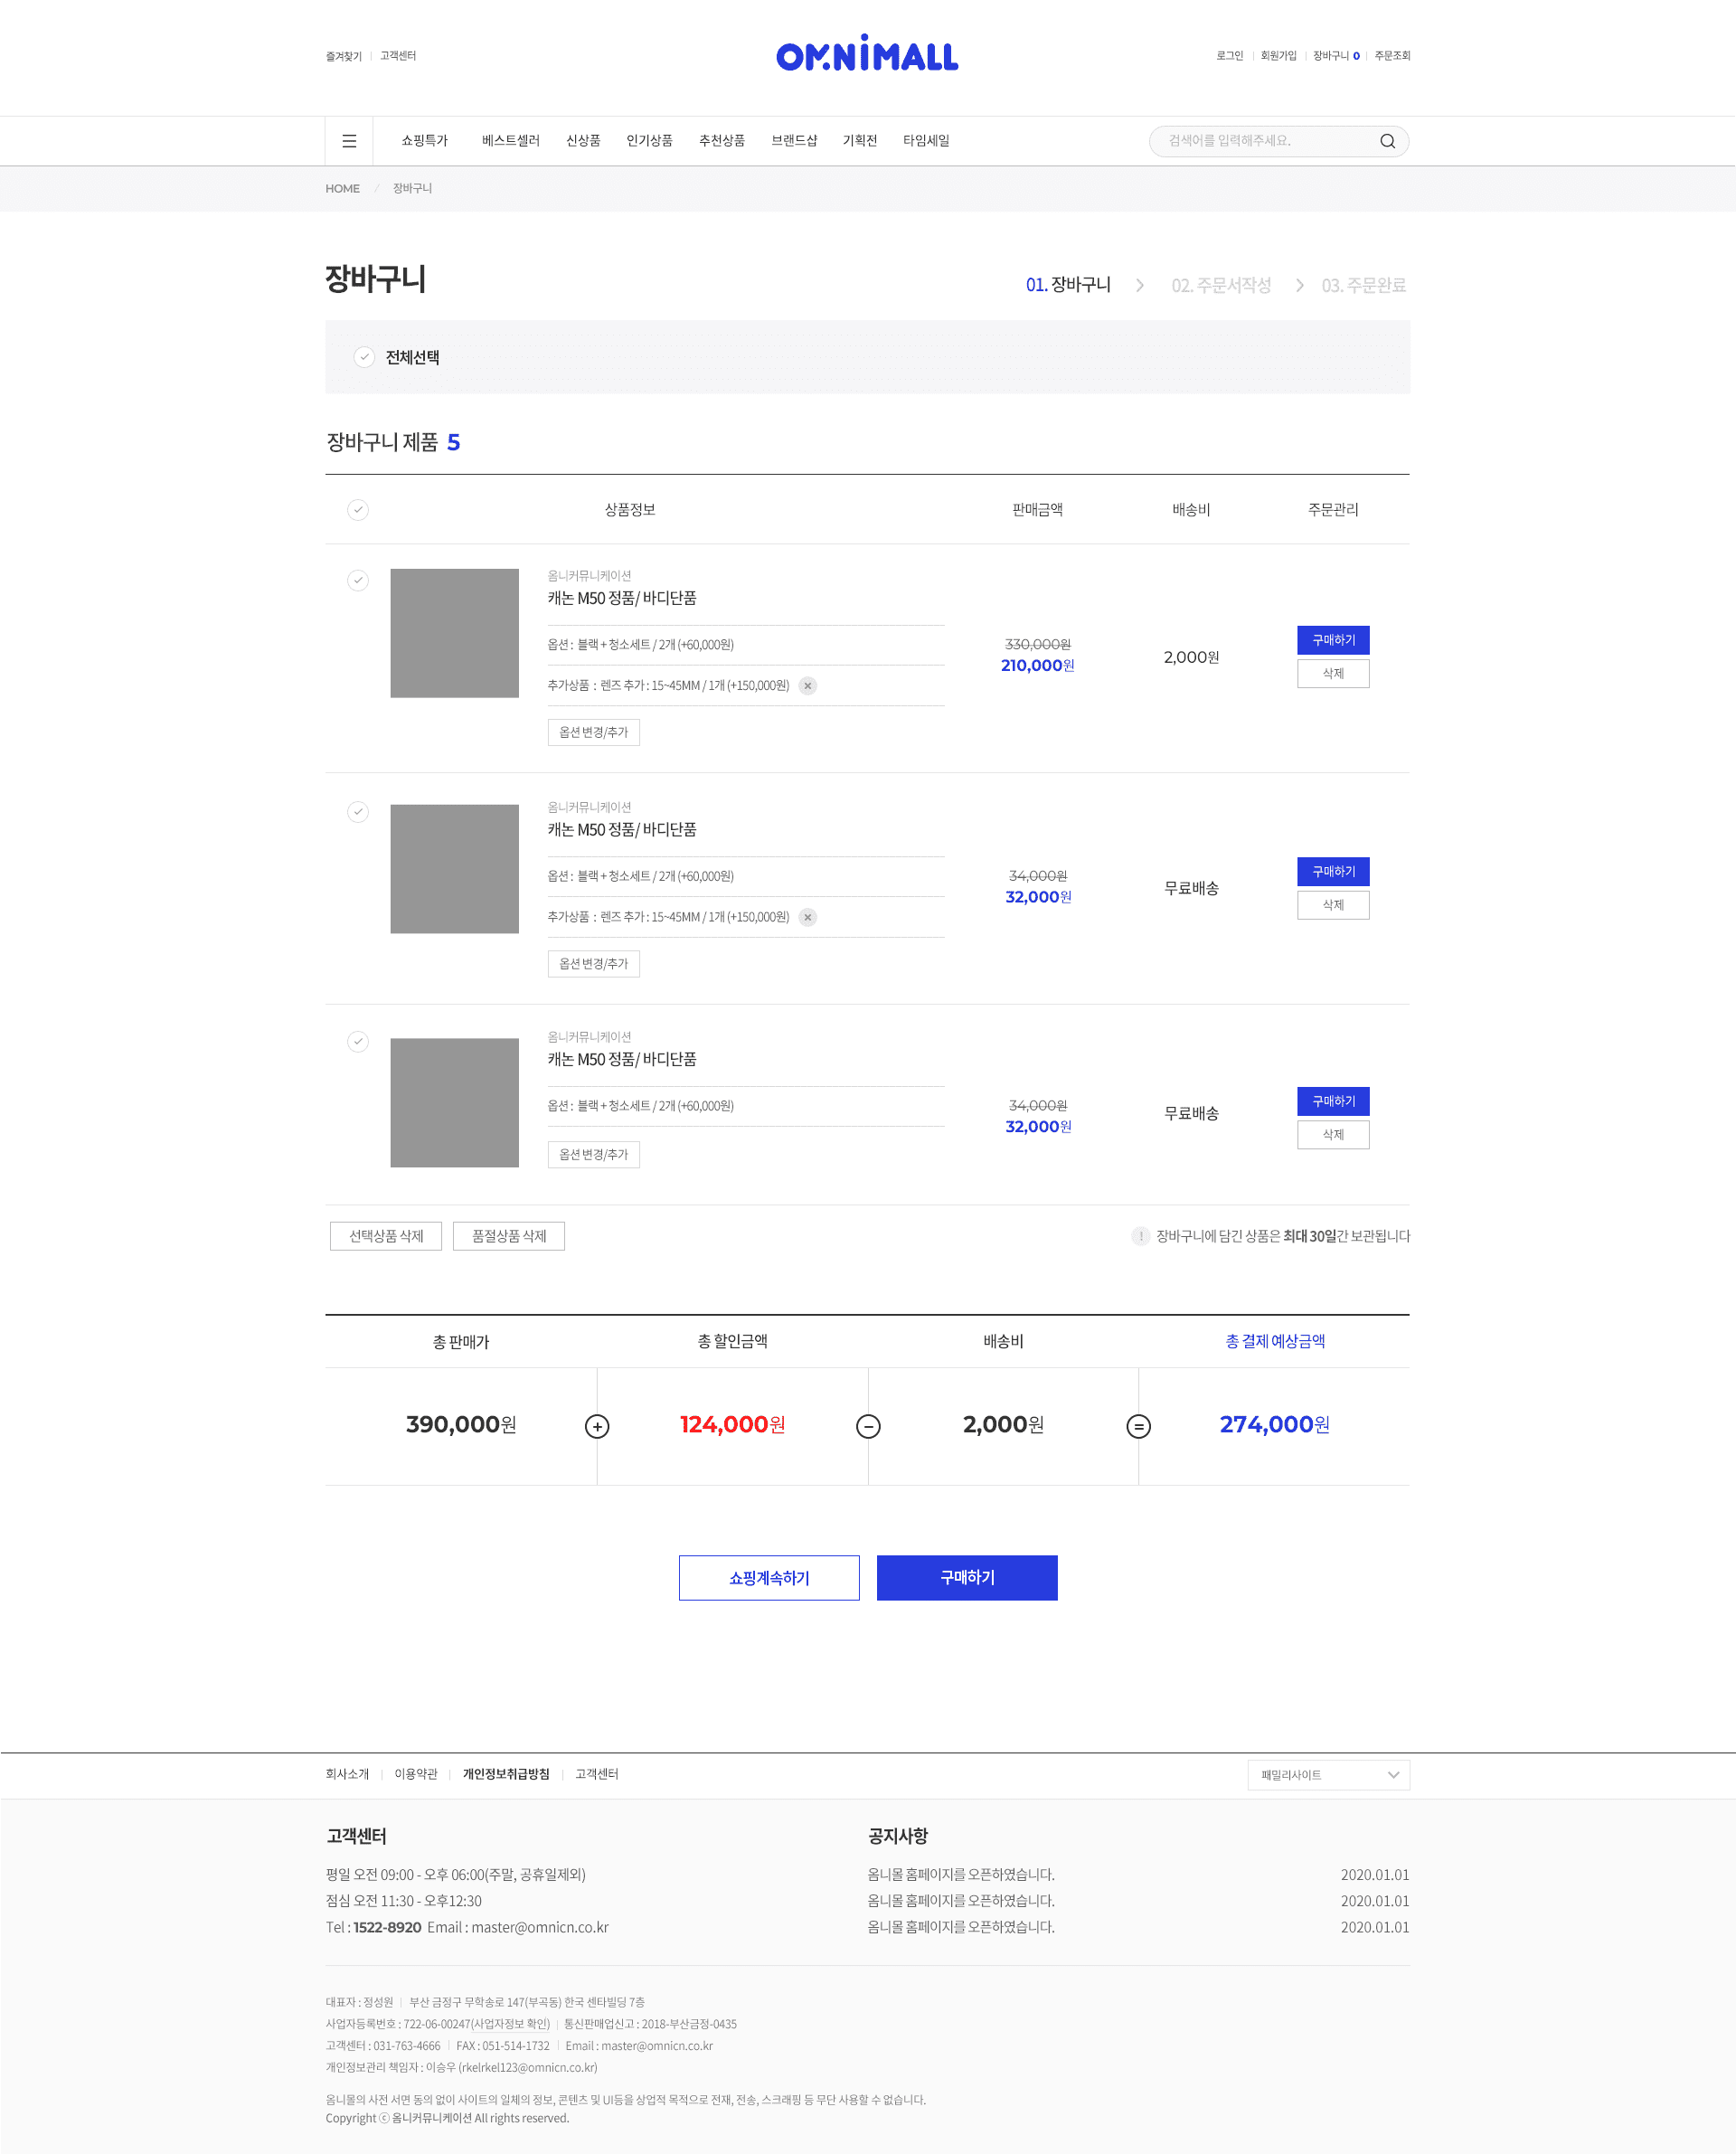Open the 타임세일 menu

[926, 141]
